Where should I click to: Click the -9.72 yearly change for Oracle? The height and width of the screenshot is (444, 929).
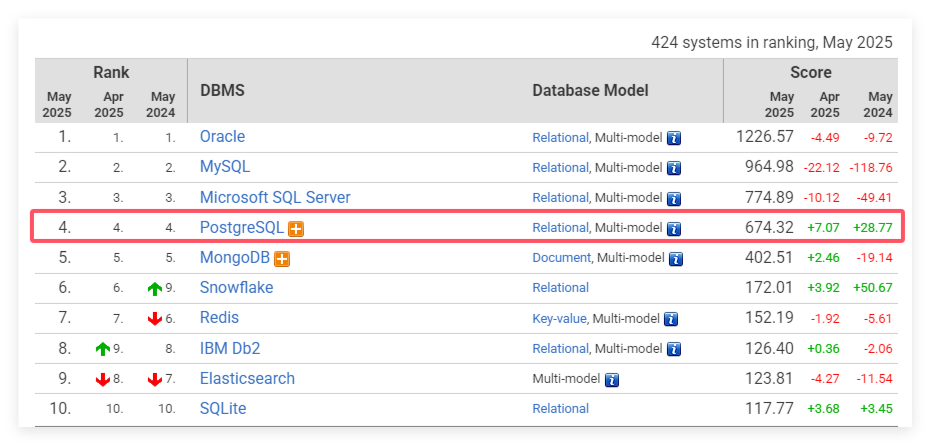[877, 138]
